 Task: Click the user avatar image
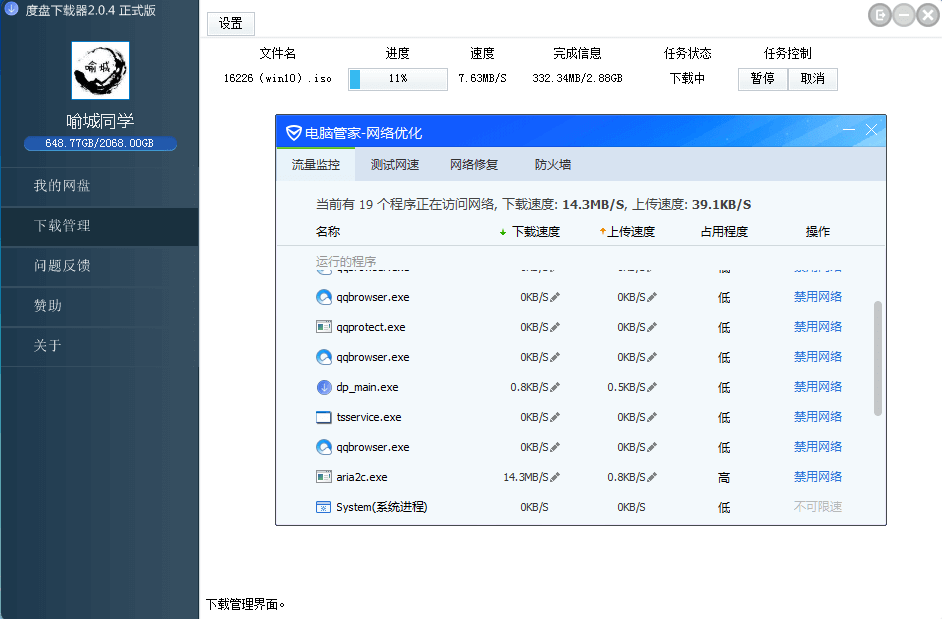click(x=100, y=70)
